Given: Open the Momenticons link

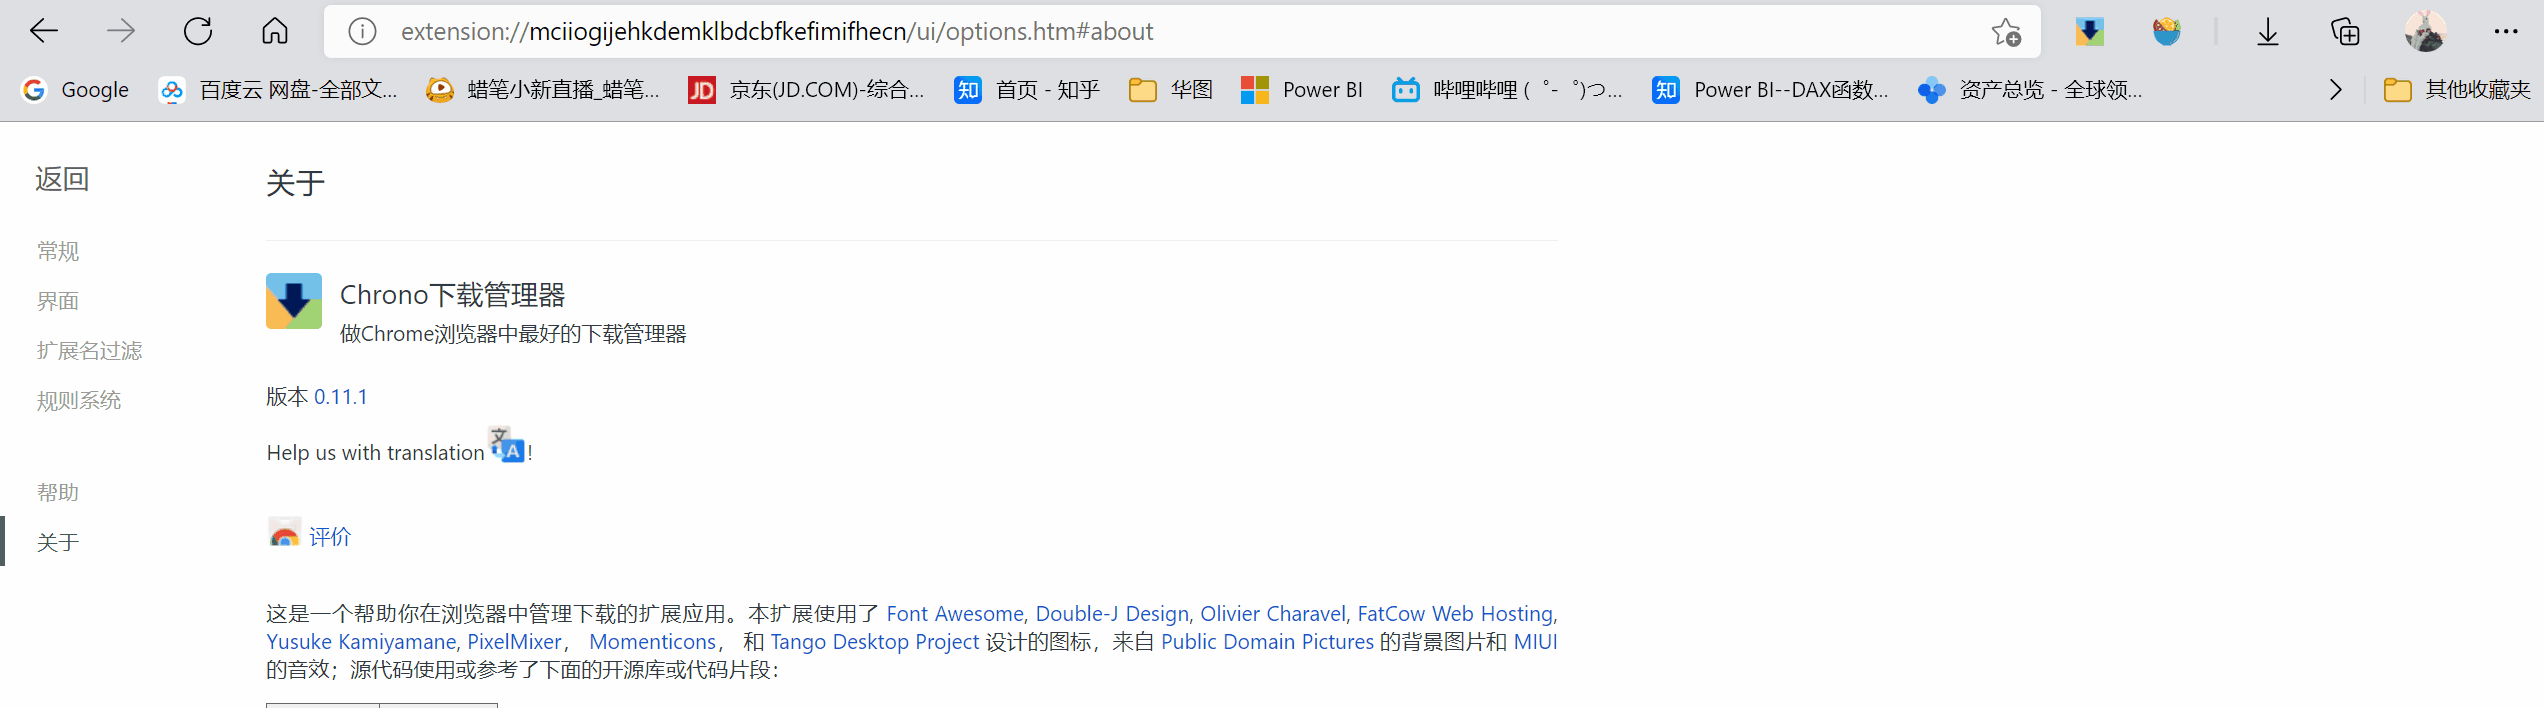Looking at the screenshot, I should tap(652, 642).
